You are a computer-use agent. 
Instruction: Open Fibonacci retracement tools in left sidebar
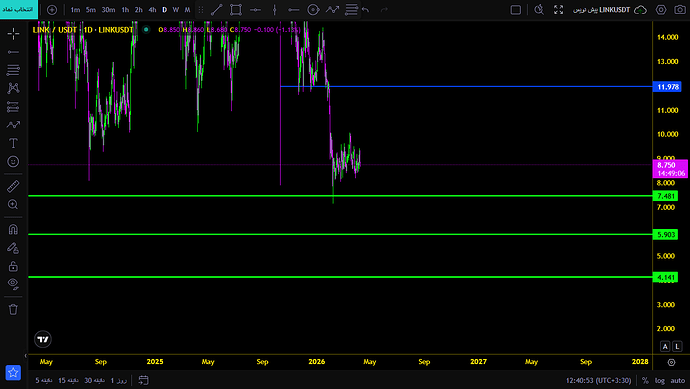(13, 70)
